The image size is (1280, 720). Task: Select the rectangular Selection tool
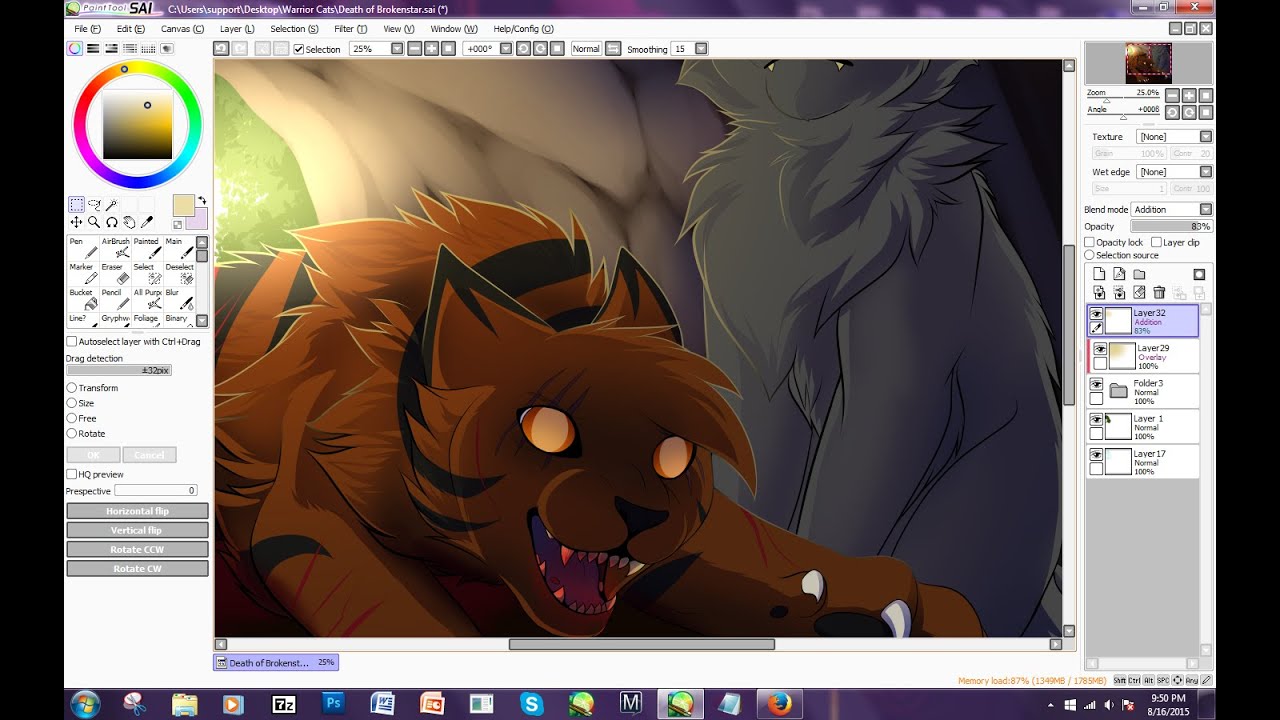76,204
